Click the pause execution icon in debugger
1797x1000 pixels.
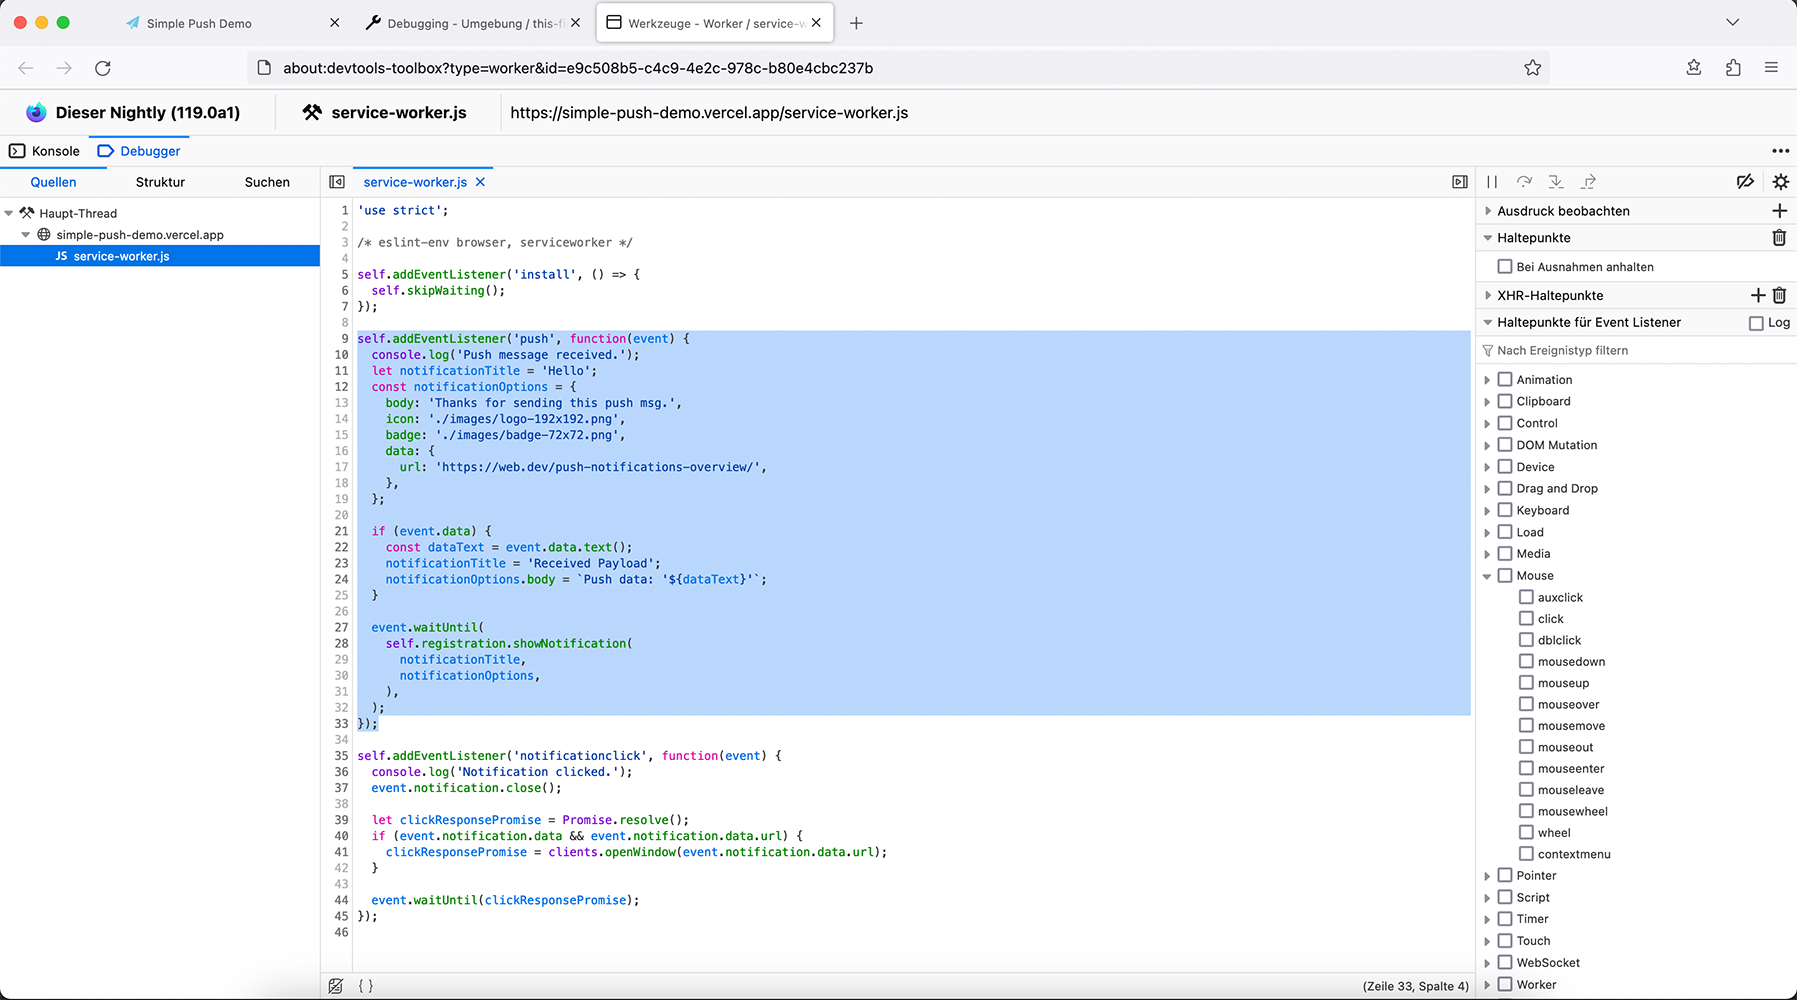point(1492,182)
